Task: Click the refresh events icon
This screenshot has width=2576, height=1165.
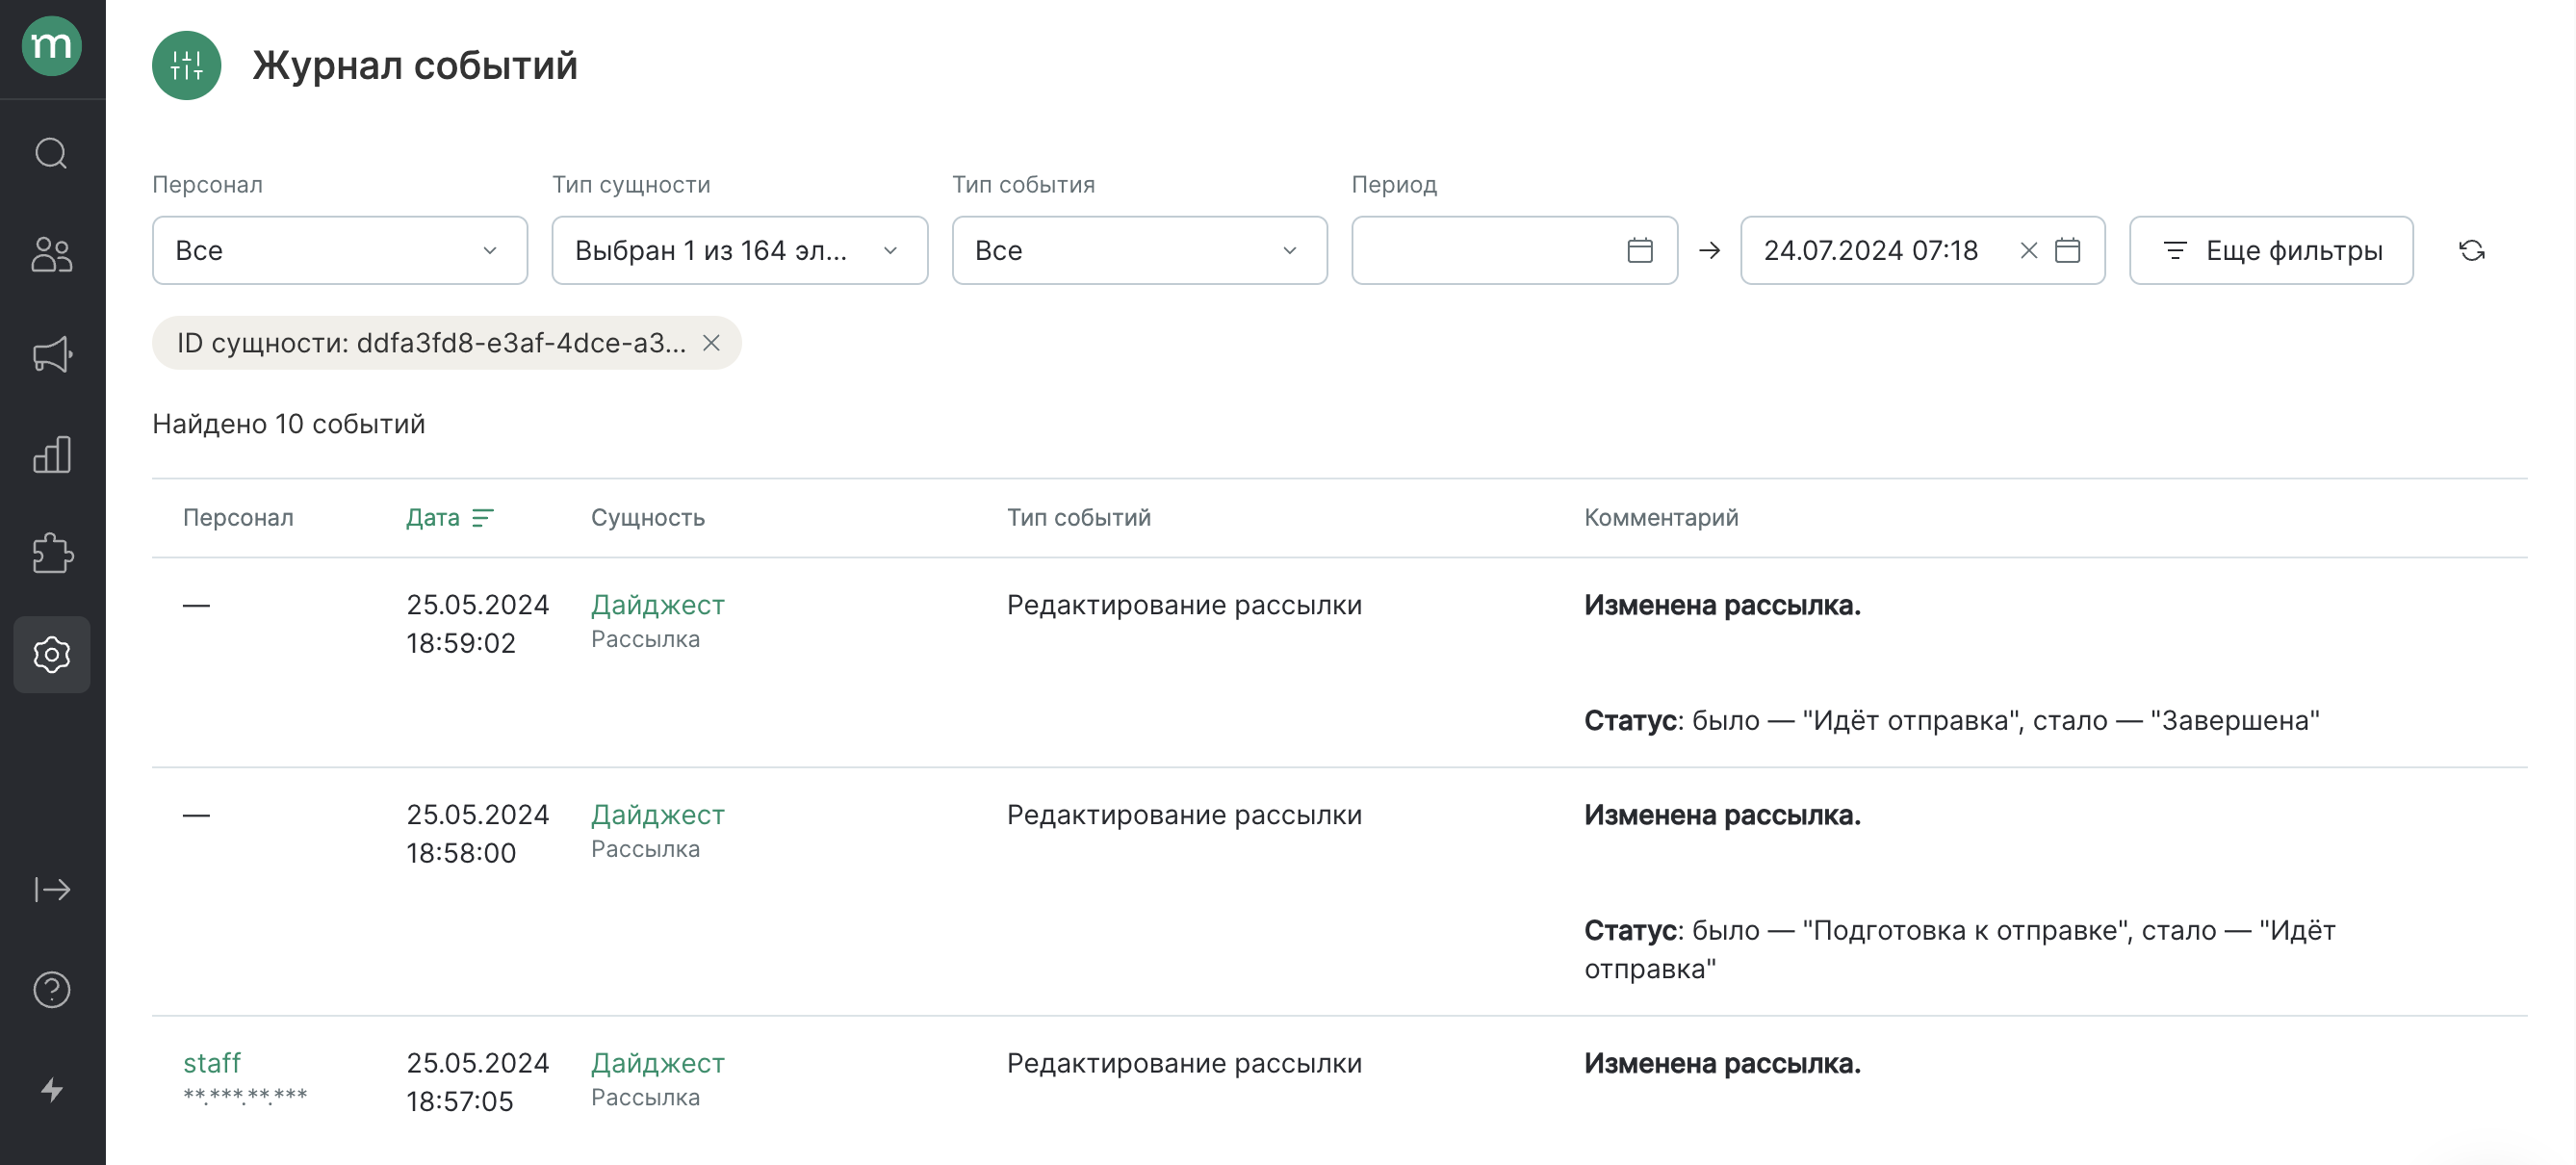Action: [2471, 250]
